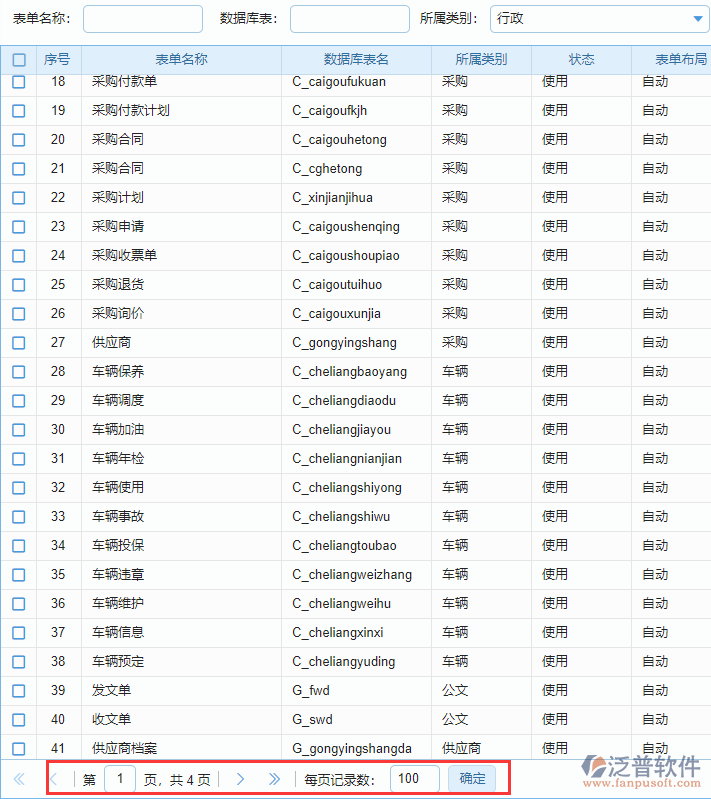Click the 表单名称 search input field
The height and width of the screenshot is (799, 711).
coord(134,19)
